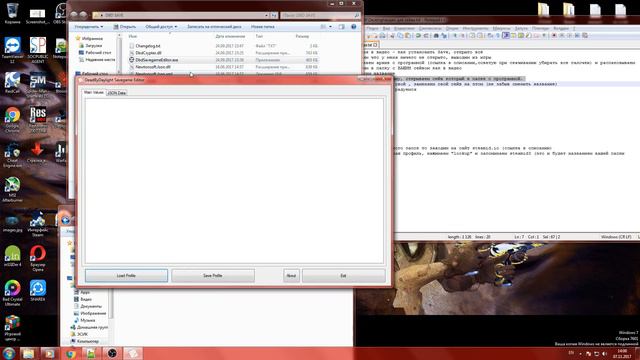Click File Explorer taskbar icon
Viewport: 640px width, 360px height.
click(x=29, y=353)
